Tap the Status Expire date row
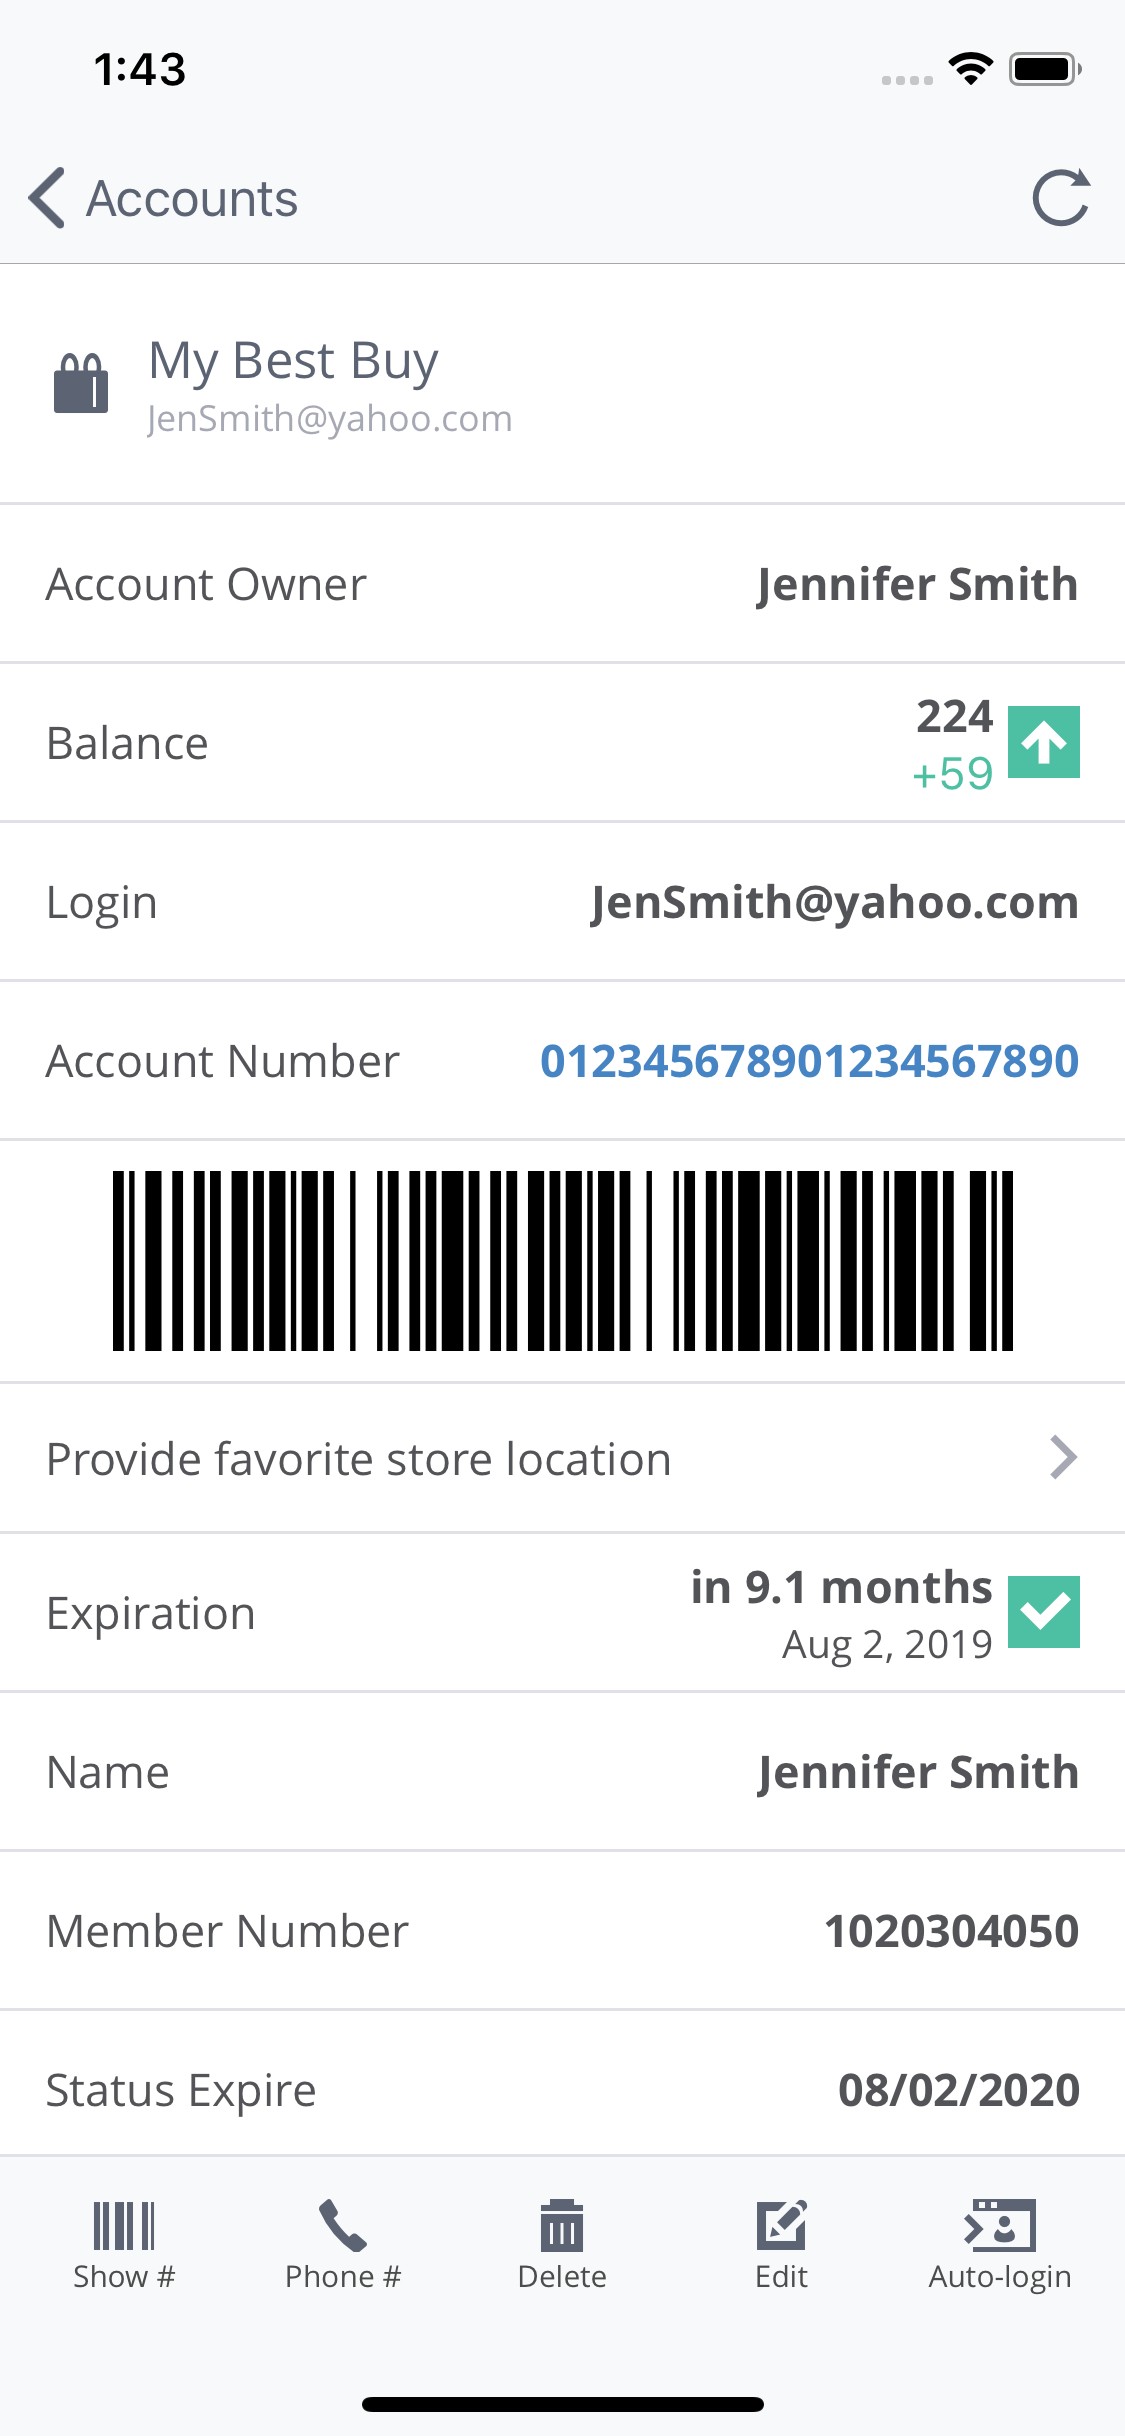Image resolution: width=1125 pixels, height=2436 pixels. [x=562, y=2090]
